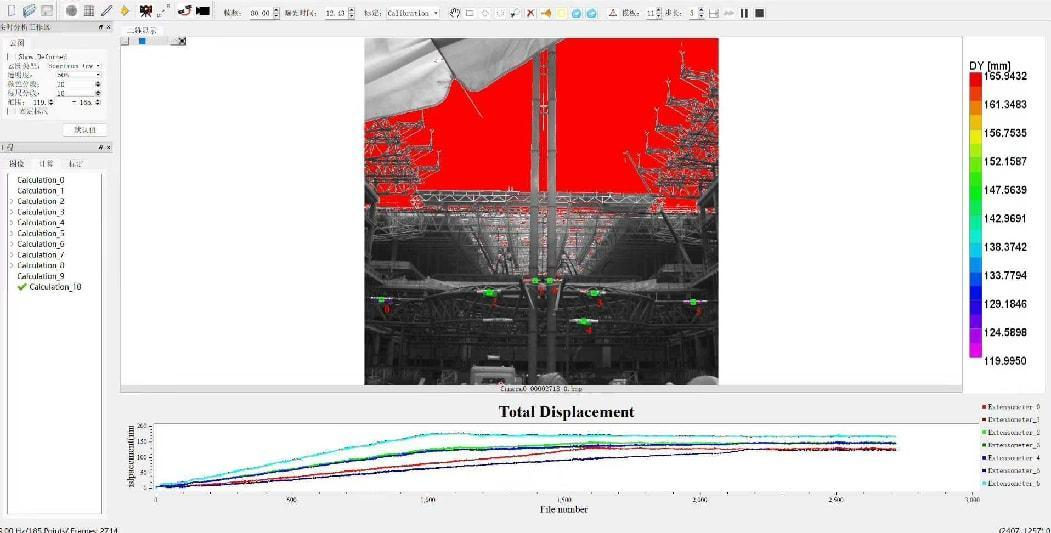The image size is (1051, 533).
Task: Click the warning triangle toolbar icon
Action: pos(612,13)
